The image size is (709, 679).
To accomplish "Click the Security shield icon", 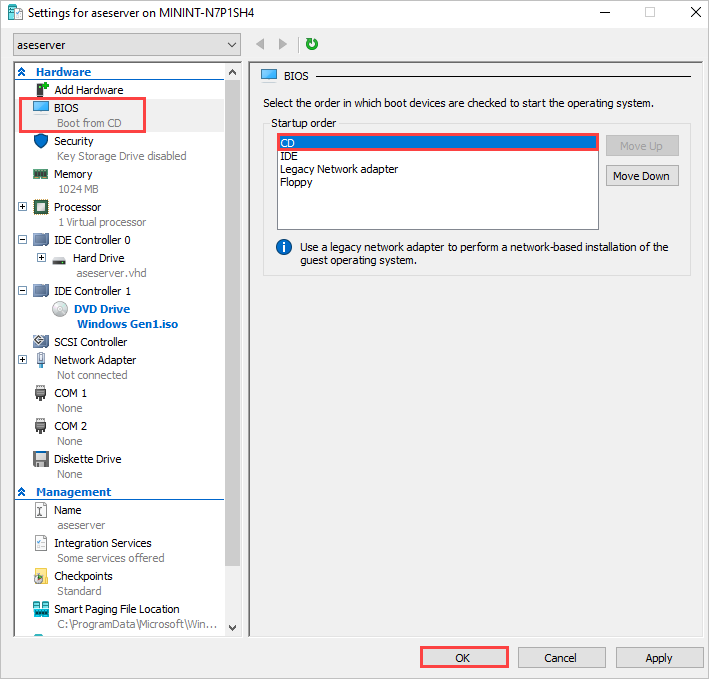I will [x=41, y=141].
